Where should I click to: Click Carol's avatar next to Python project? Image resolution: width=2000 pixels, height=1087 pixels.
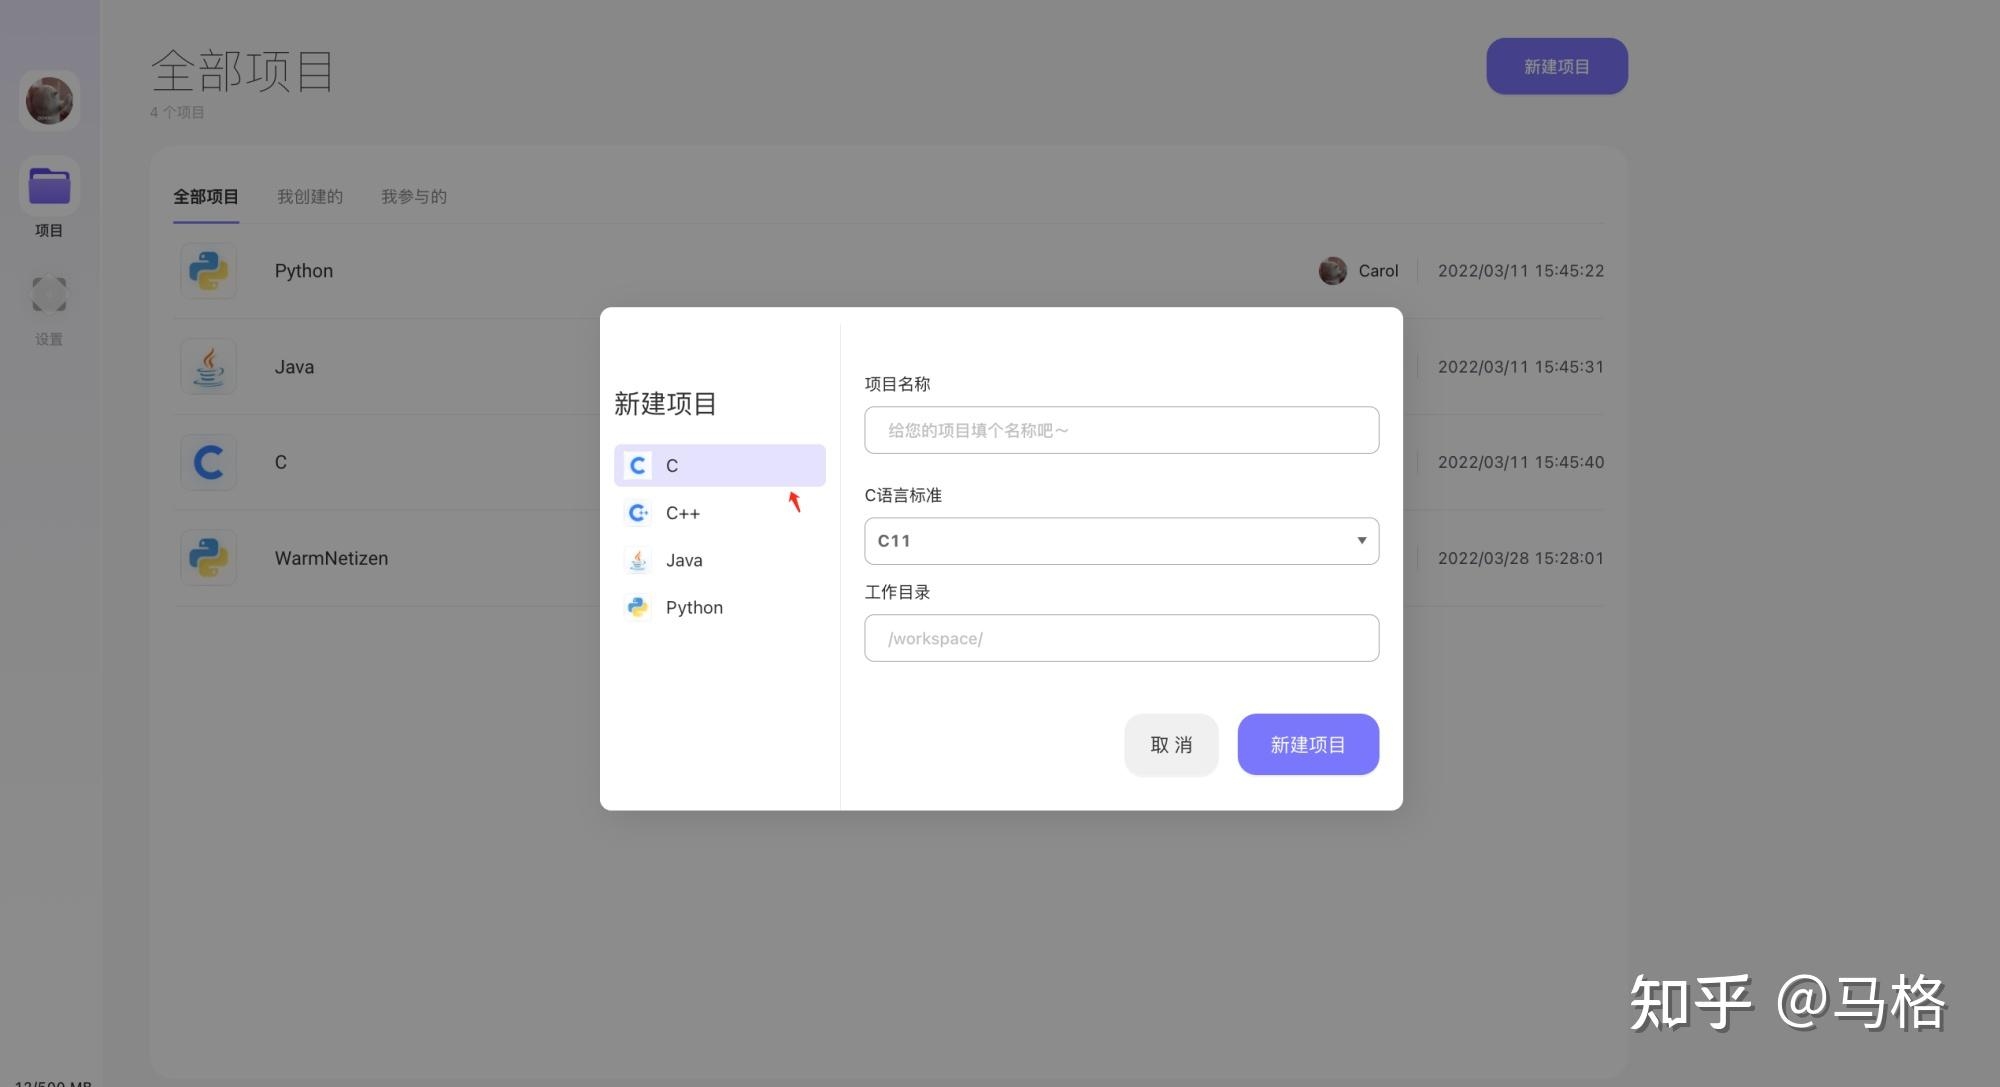(x=1332, y=270)
